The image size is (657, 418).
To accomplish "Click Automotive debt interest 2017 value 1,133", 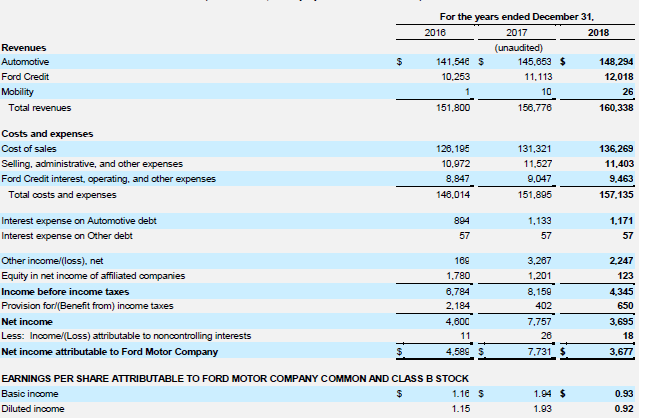I will point(540,221).
